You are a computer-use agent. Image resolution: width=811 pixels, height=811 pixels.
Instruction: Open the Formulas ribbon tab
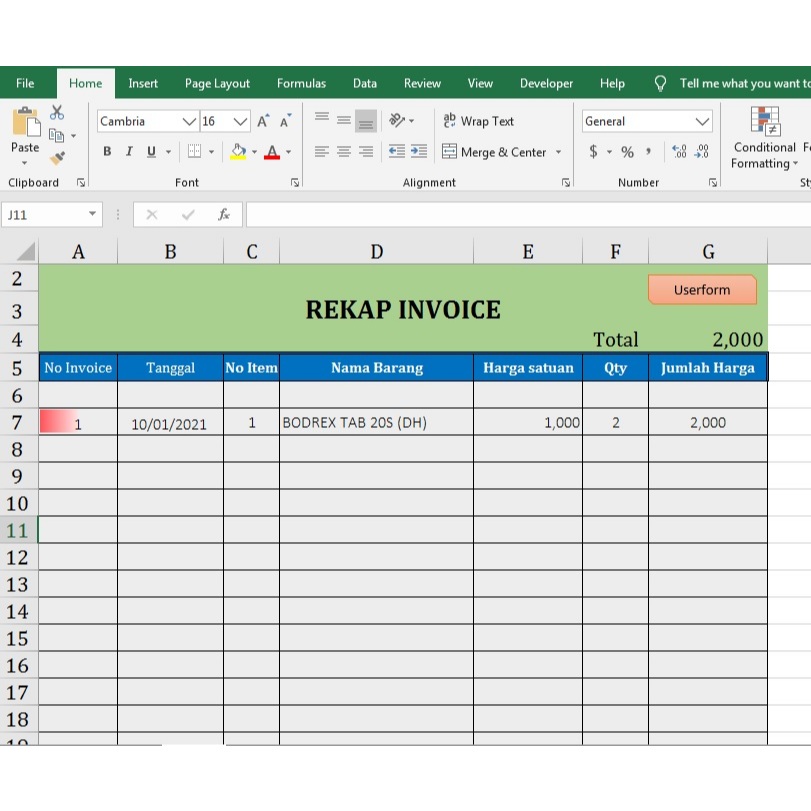[301, 83]
